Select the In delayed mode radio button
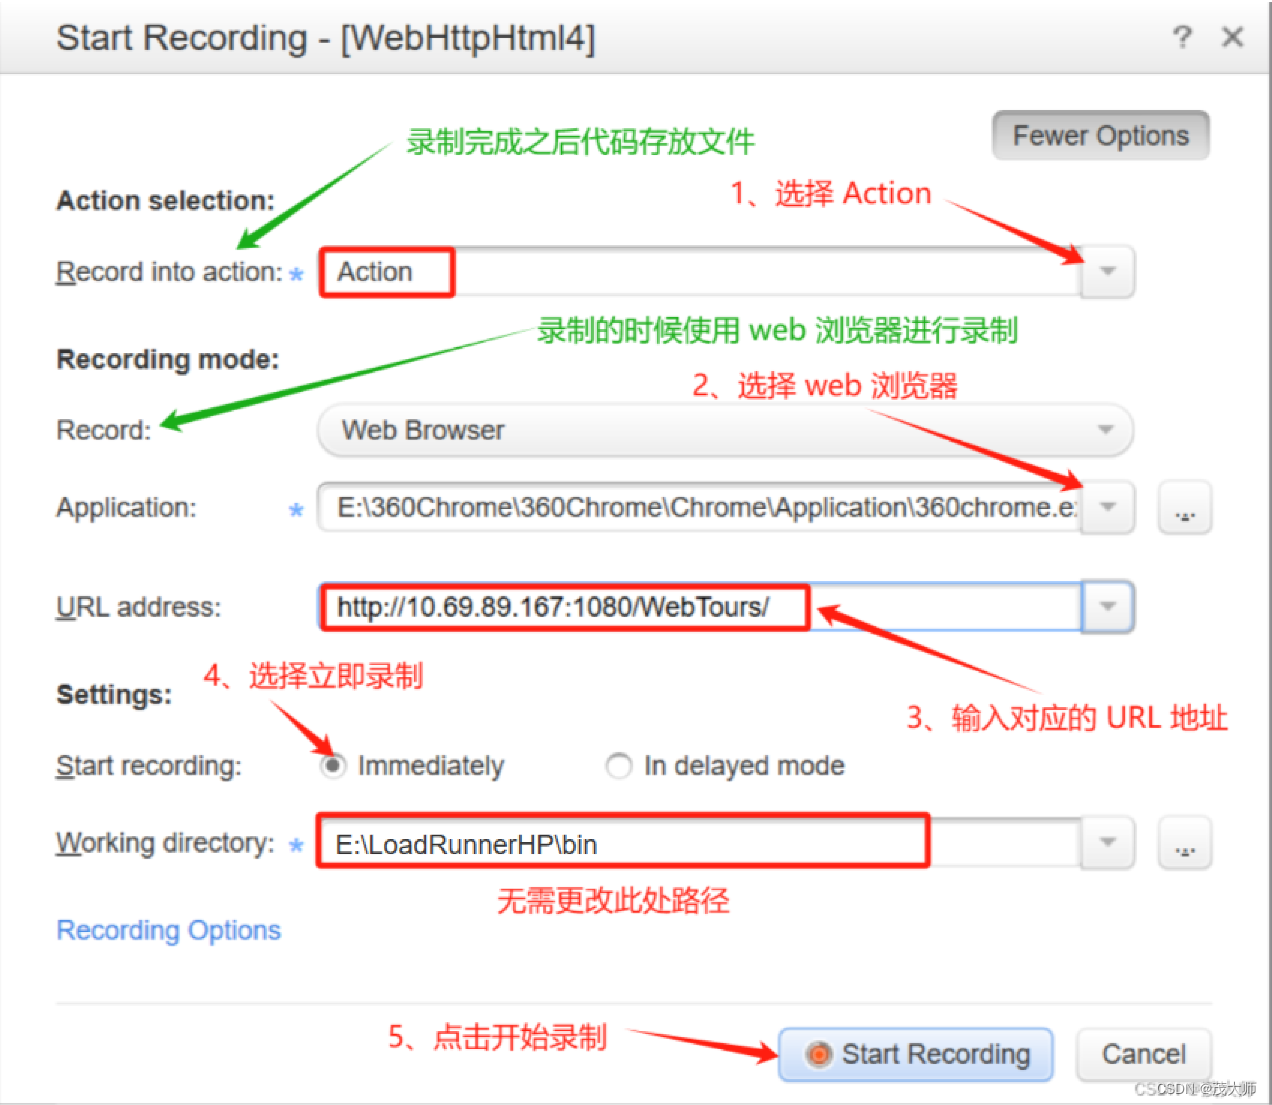1272x1105 pixels. 619,765
